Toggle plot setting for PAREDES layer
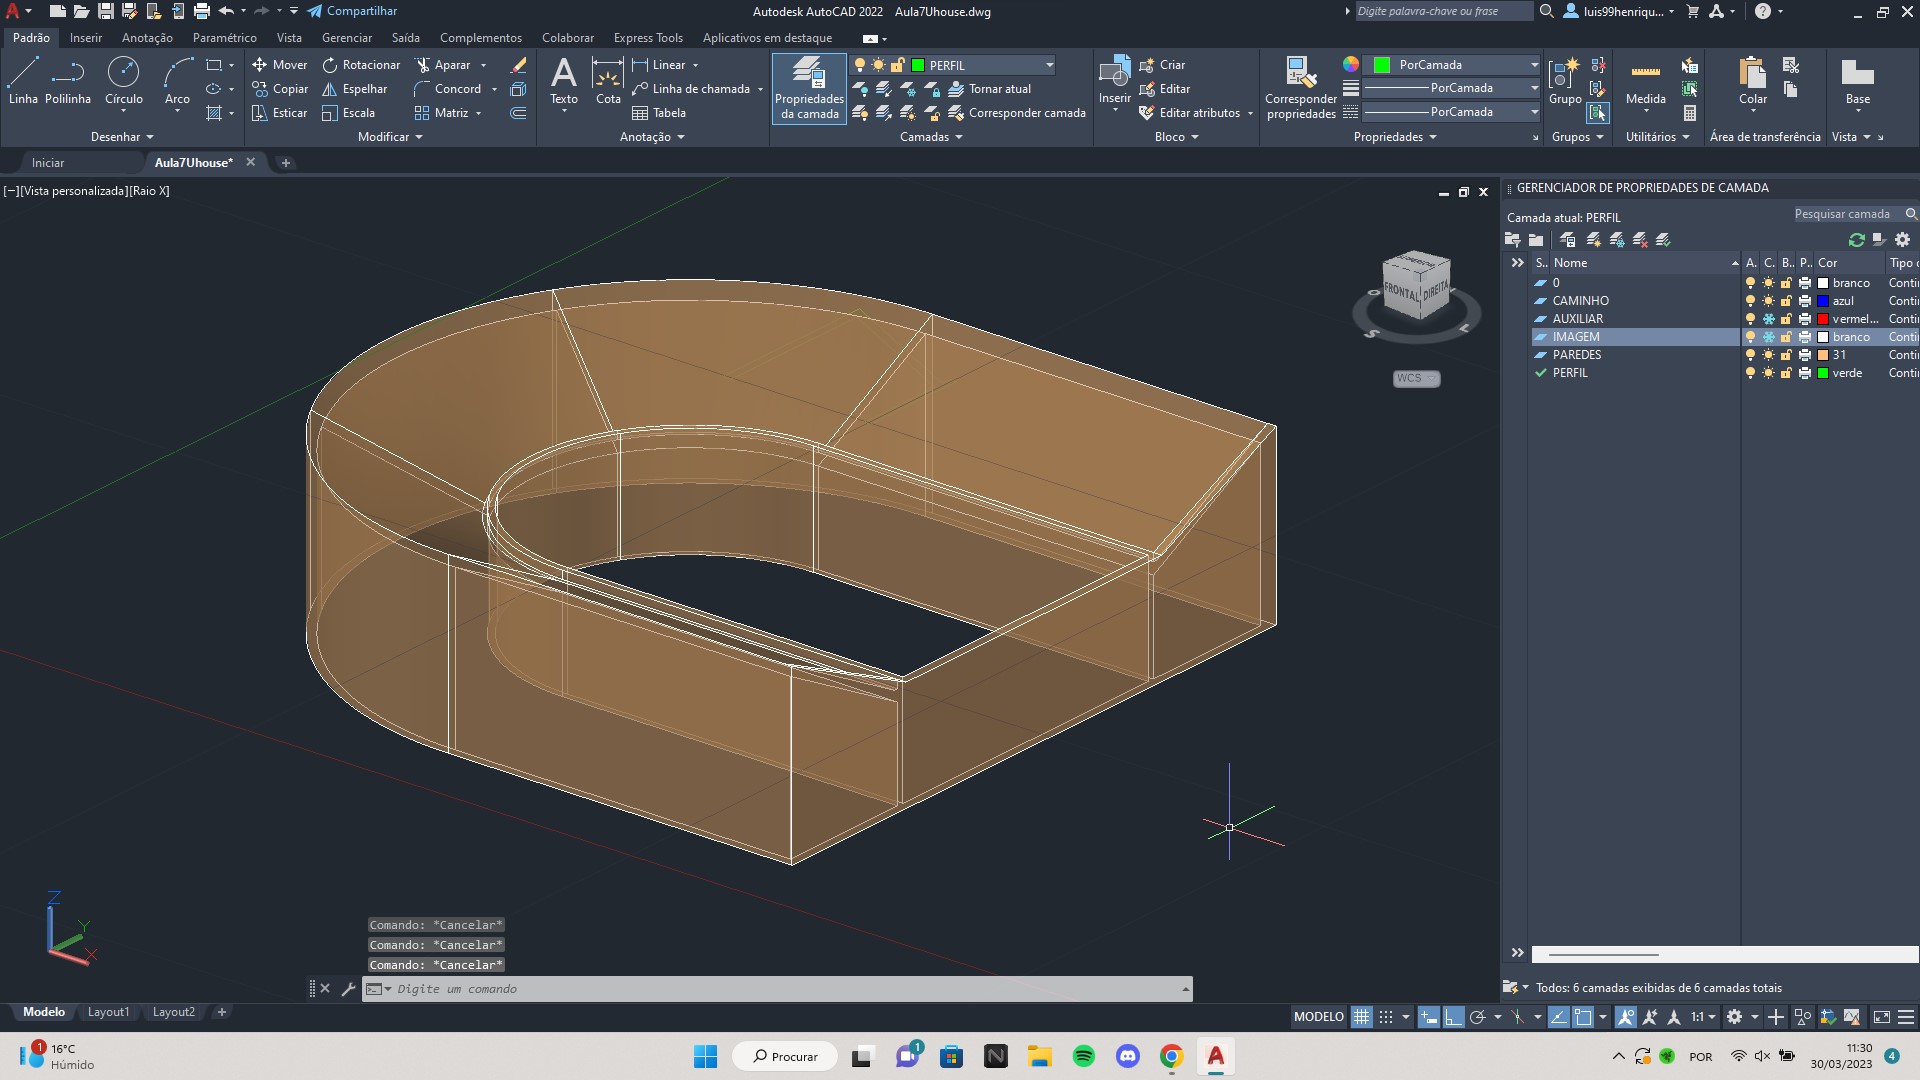This screenshot has height=1080, width=1920. pos(1805,355)
